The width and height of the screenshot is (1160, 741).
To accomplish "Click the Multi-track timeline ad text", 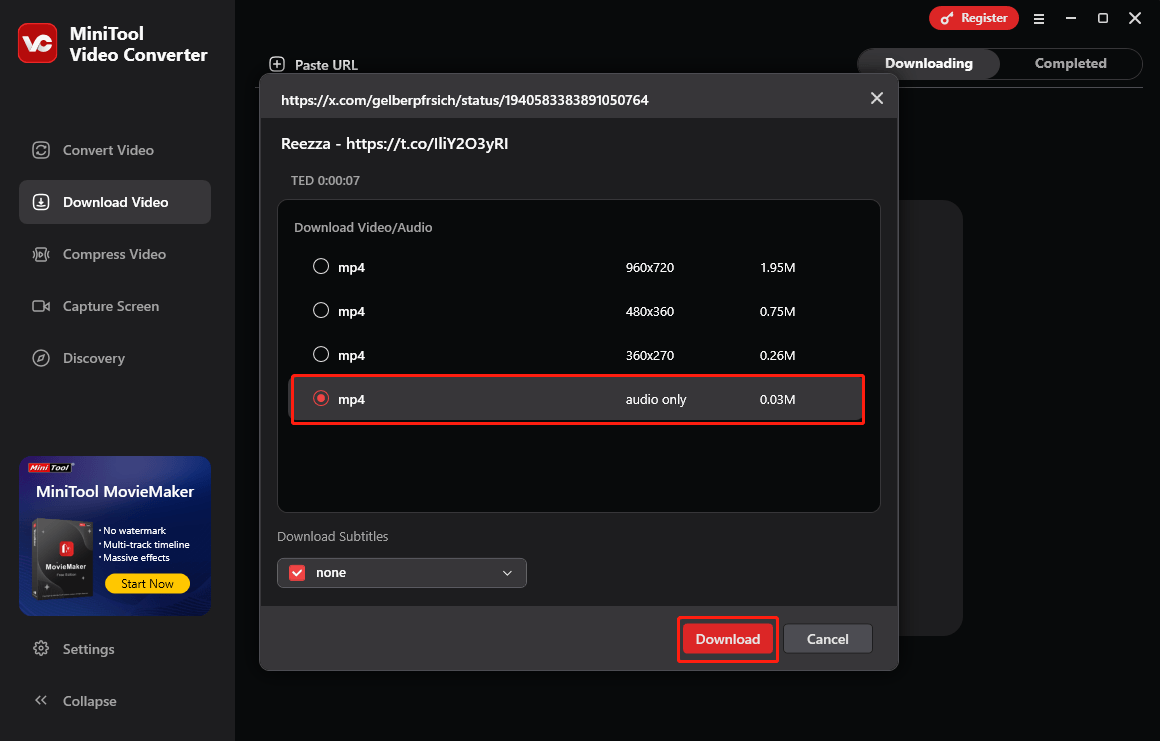I will [x=146, y=544].
